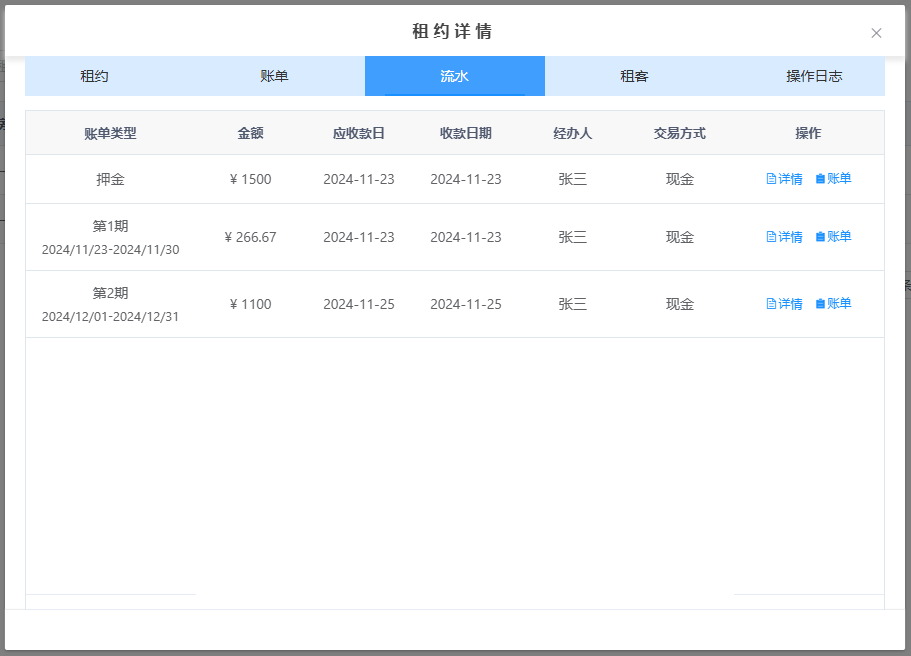Screen dimensions: 911x656
Task: View 详情 of the 第1期 payment
Action: coord(784,237)
